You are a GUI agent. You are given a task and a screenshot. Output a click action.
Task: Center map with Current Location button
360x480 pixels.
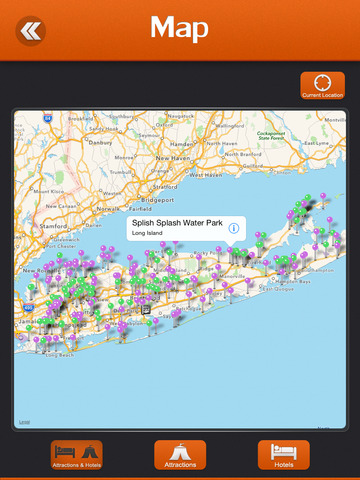(322, 85)
